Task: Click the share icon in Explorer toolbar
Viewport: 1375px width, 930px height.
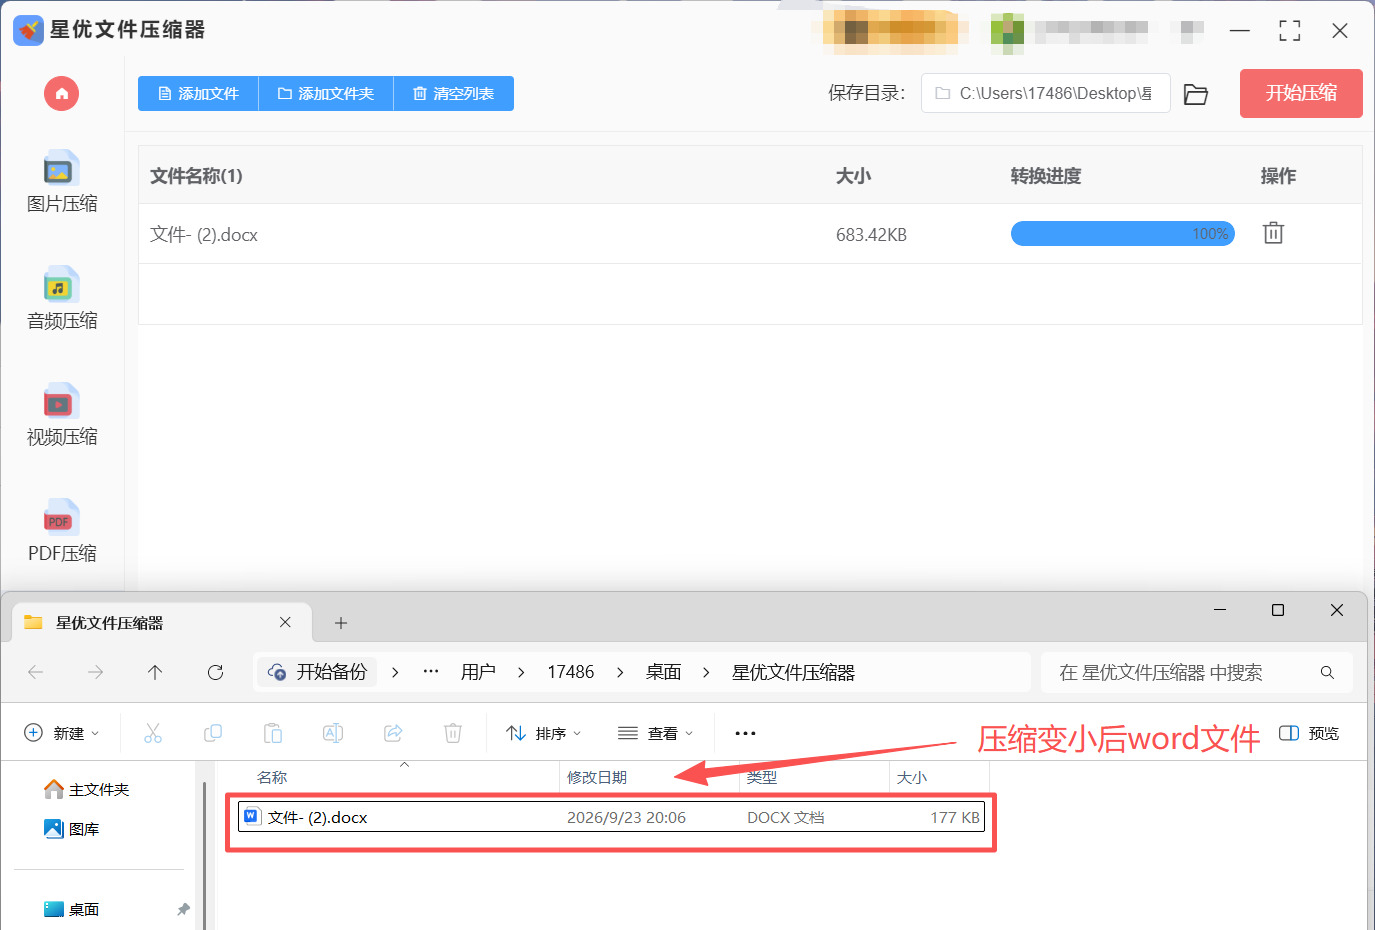Action: tap(393, 733)
